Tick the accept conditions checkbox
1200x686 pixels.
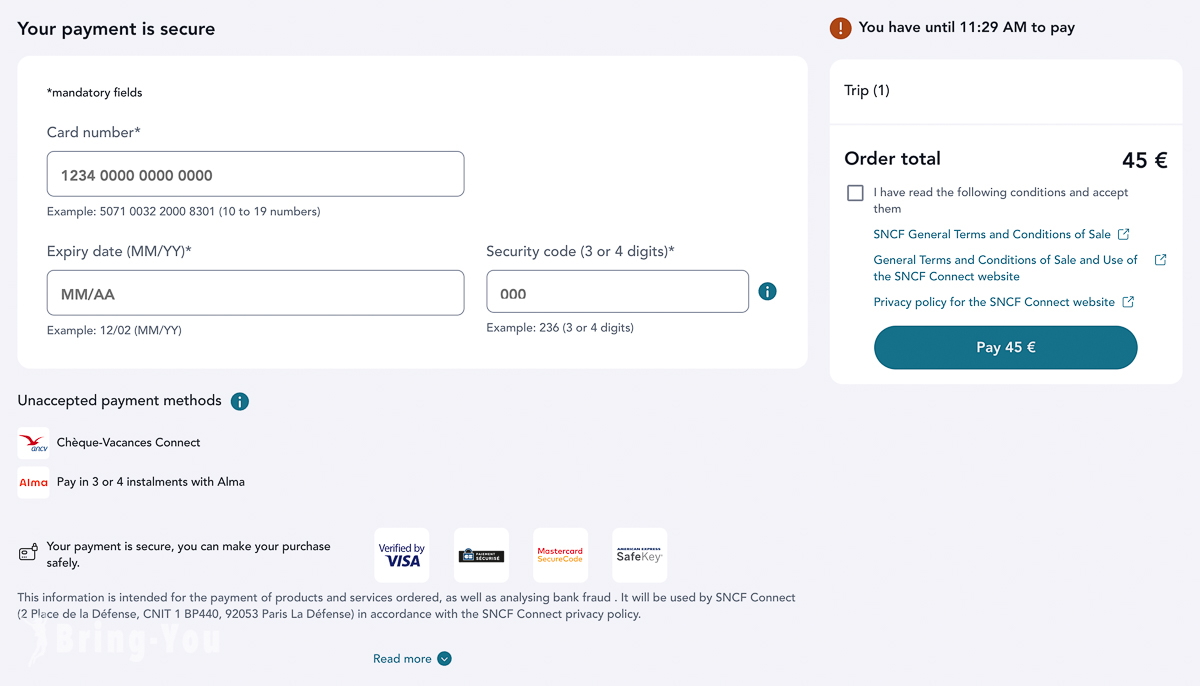click(855, 193)
